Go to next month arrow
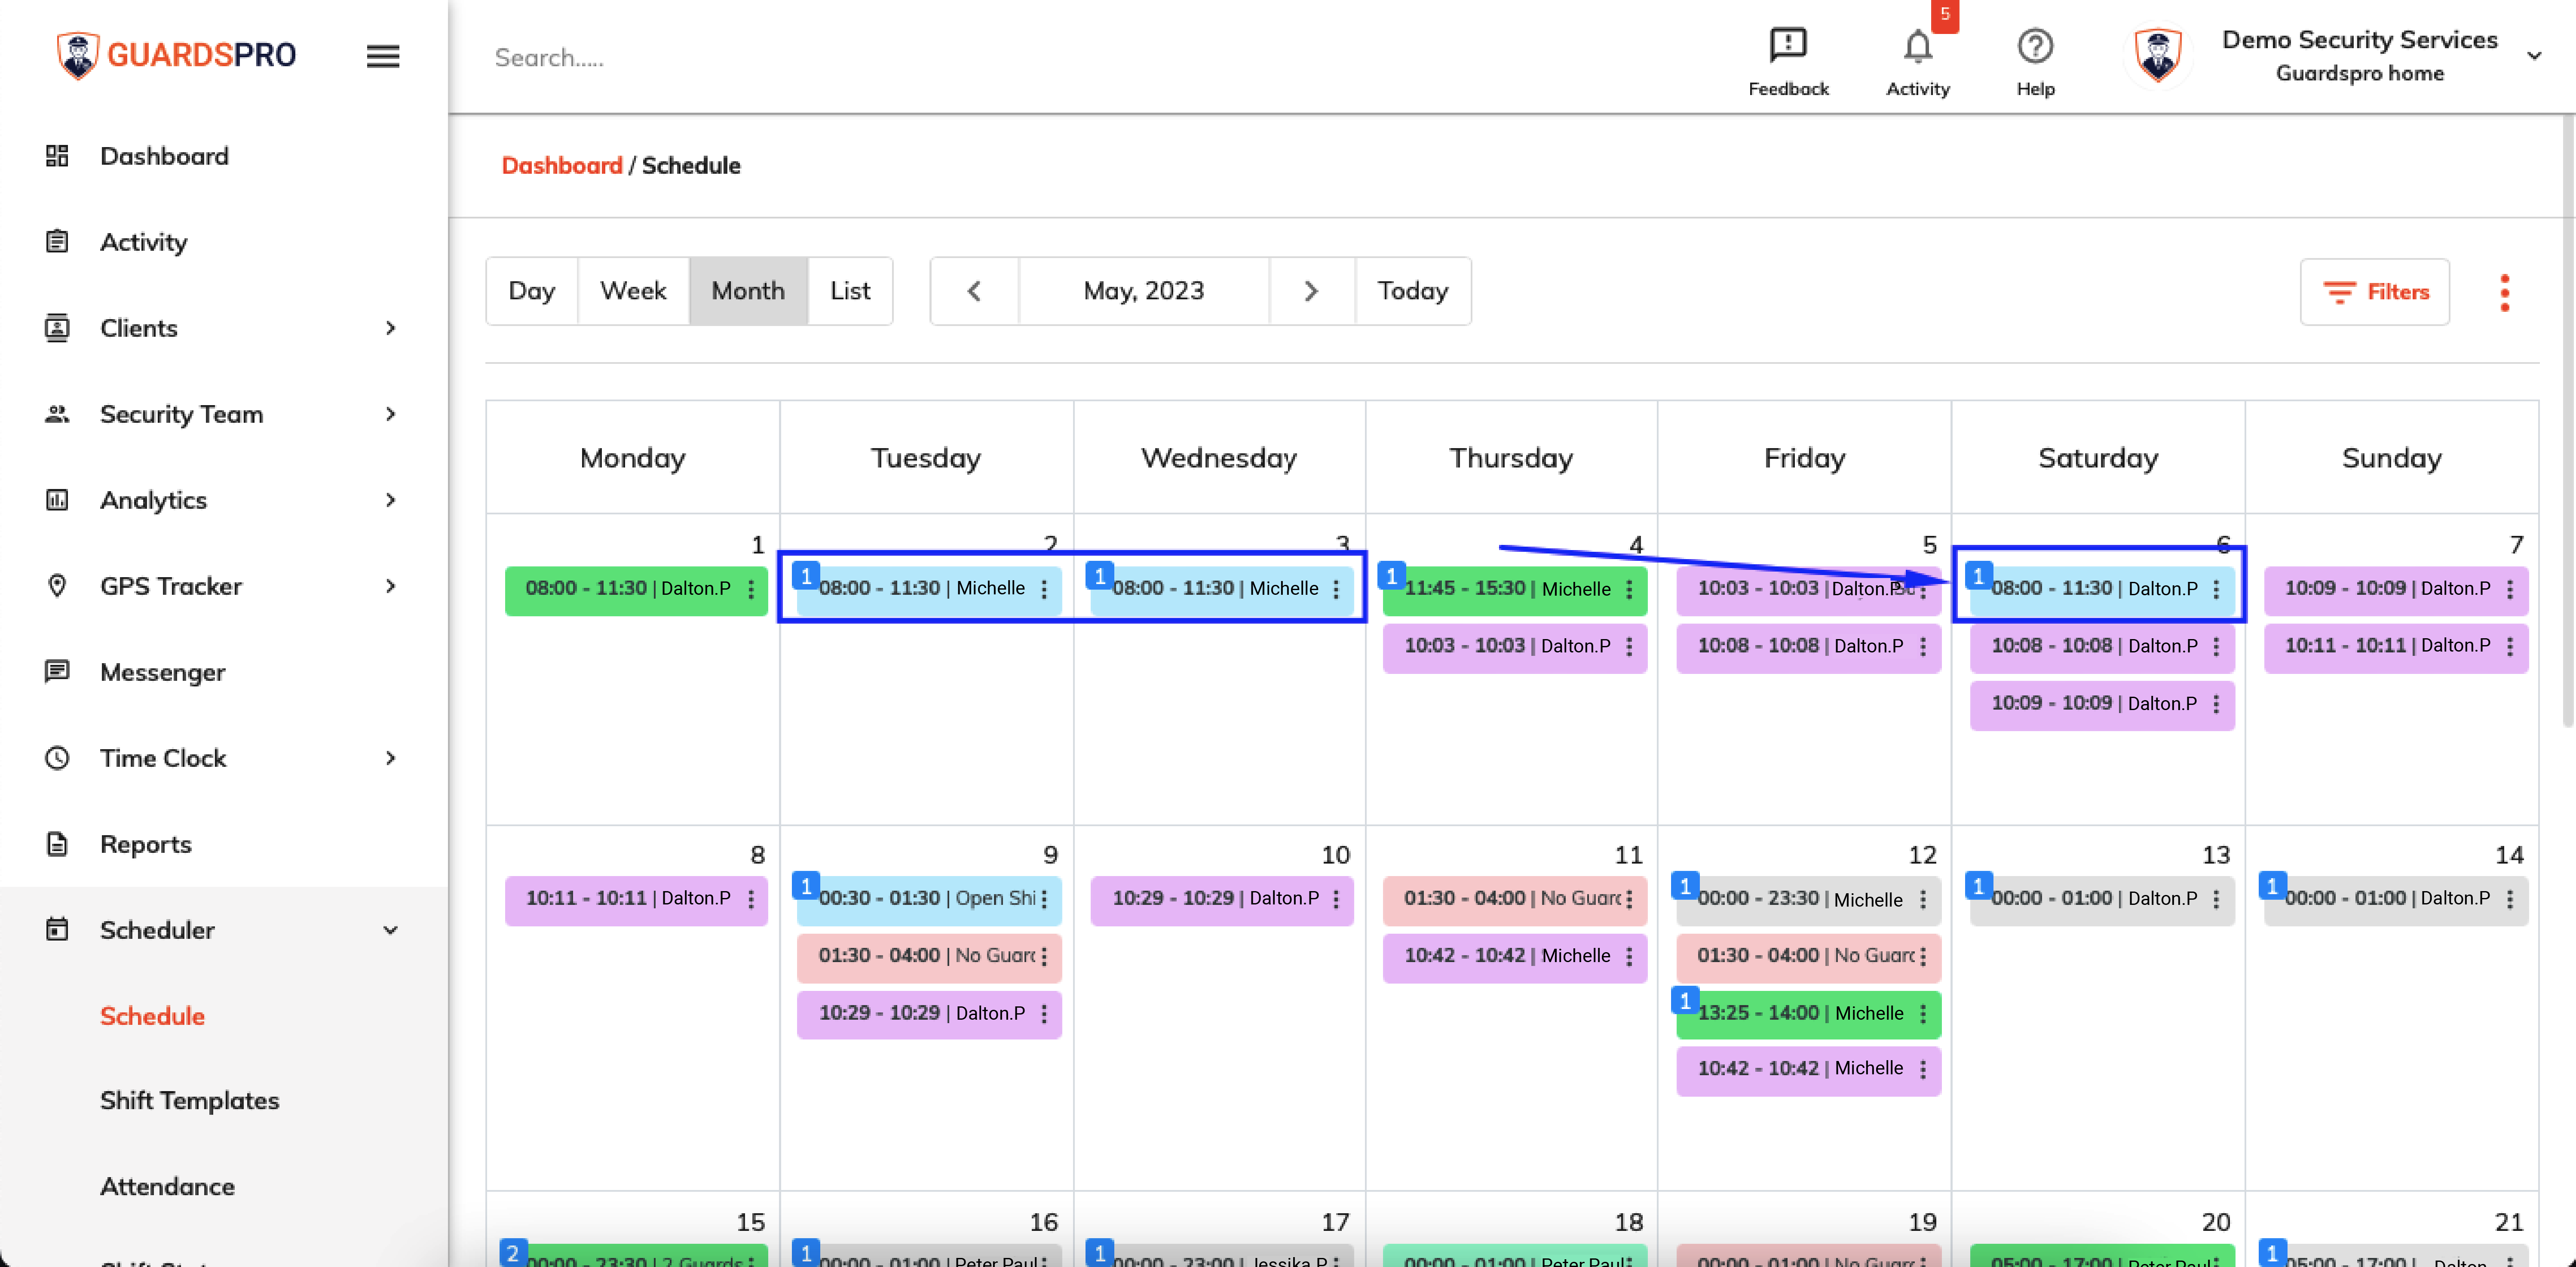Viewport: 2576px width, 1267px height. tap(1311, 291)
